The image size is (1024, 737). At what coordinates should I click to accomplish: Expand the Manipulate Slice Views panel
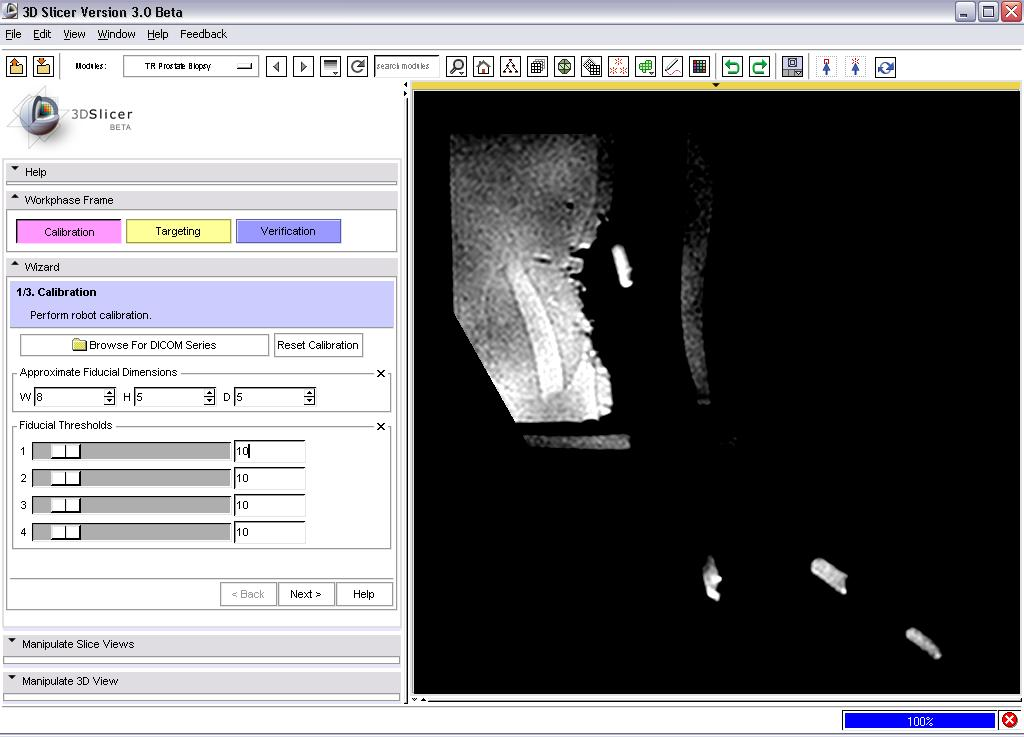click(78, 644)
